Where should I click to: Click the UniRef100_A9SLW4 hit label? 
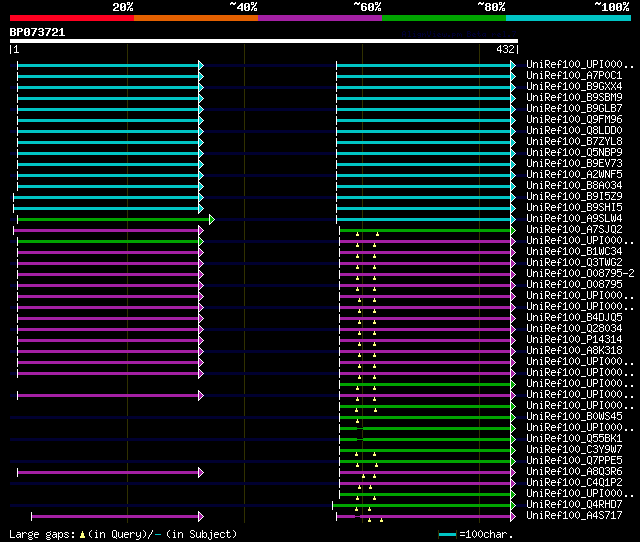pos(575,218)
